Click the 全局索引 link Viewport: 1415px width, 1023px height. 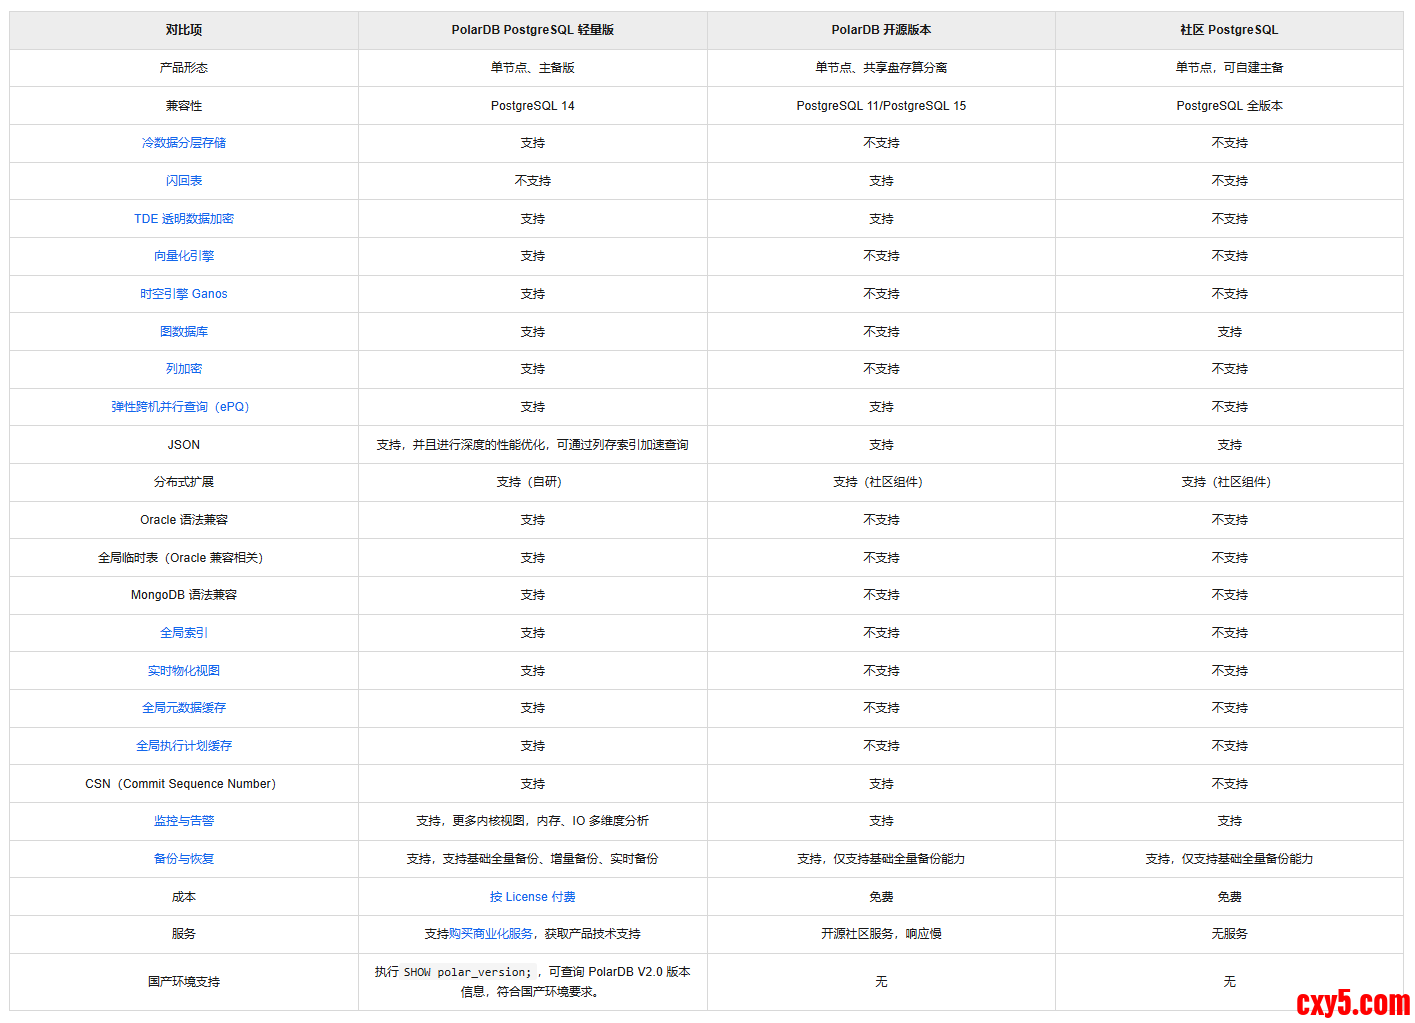[x=184, y=633]
